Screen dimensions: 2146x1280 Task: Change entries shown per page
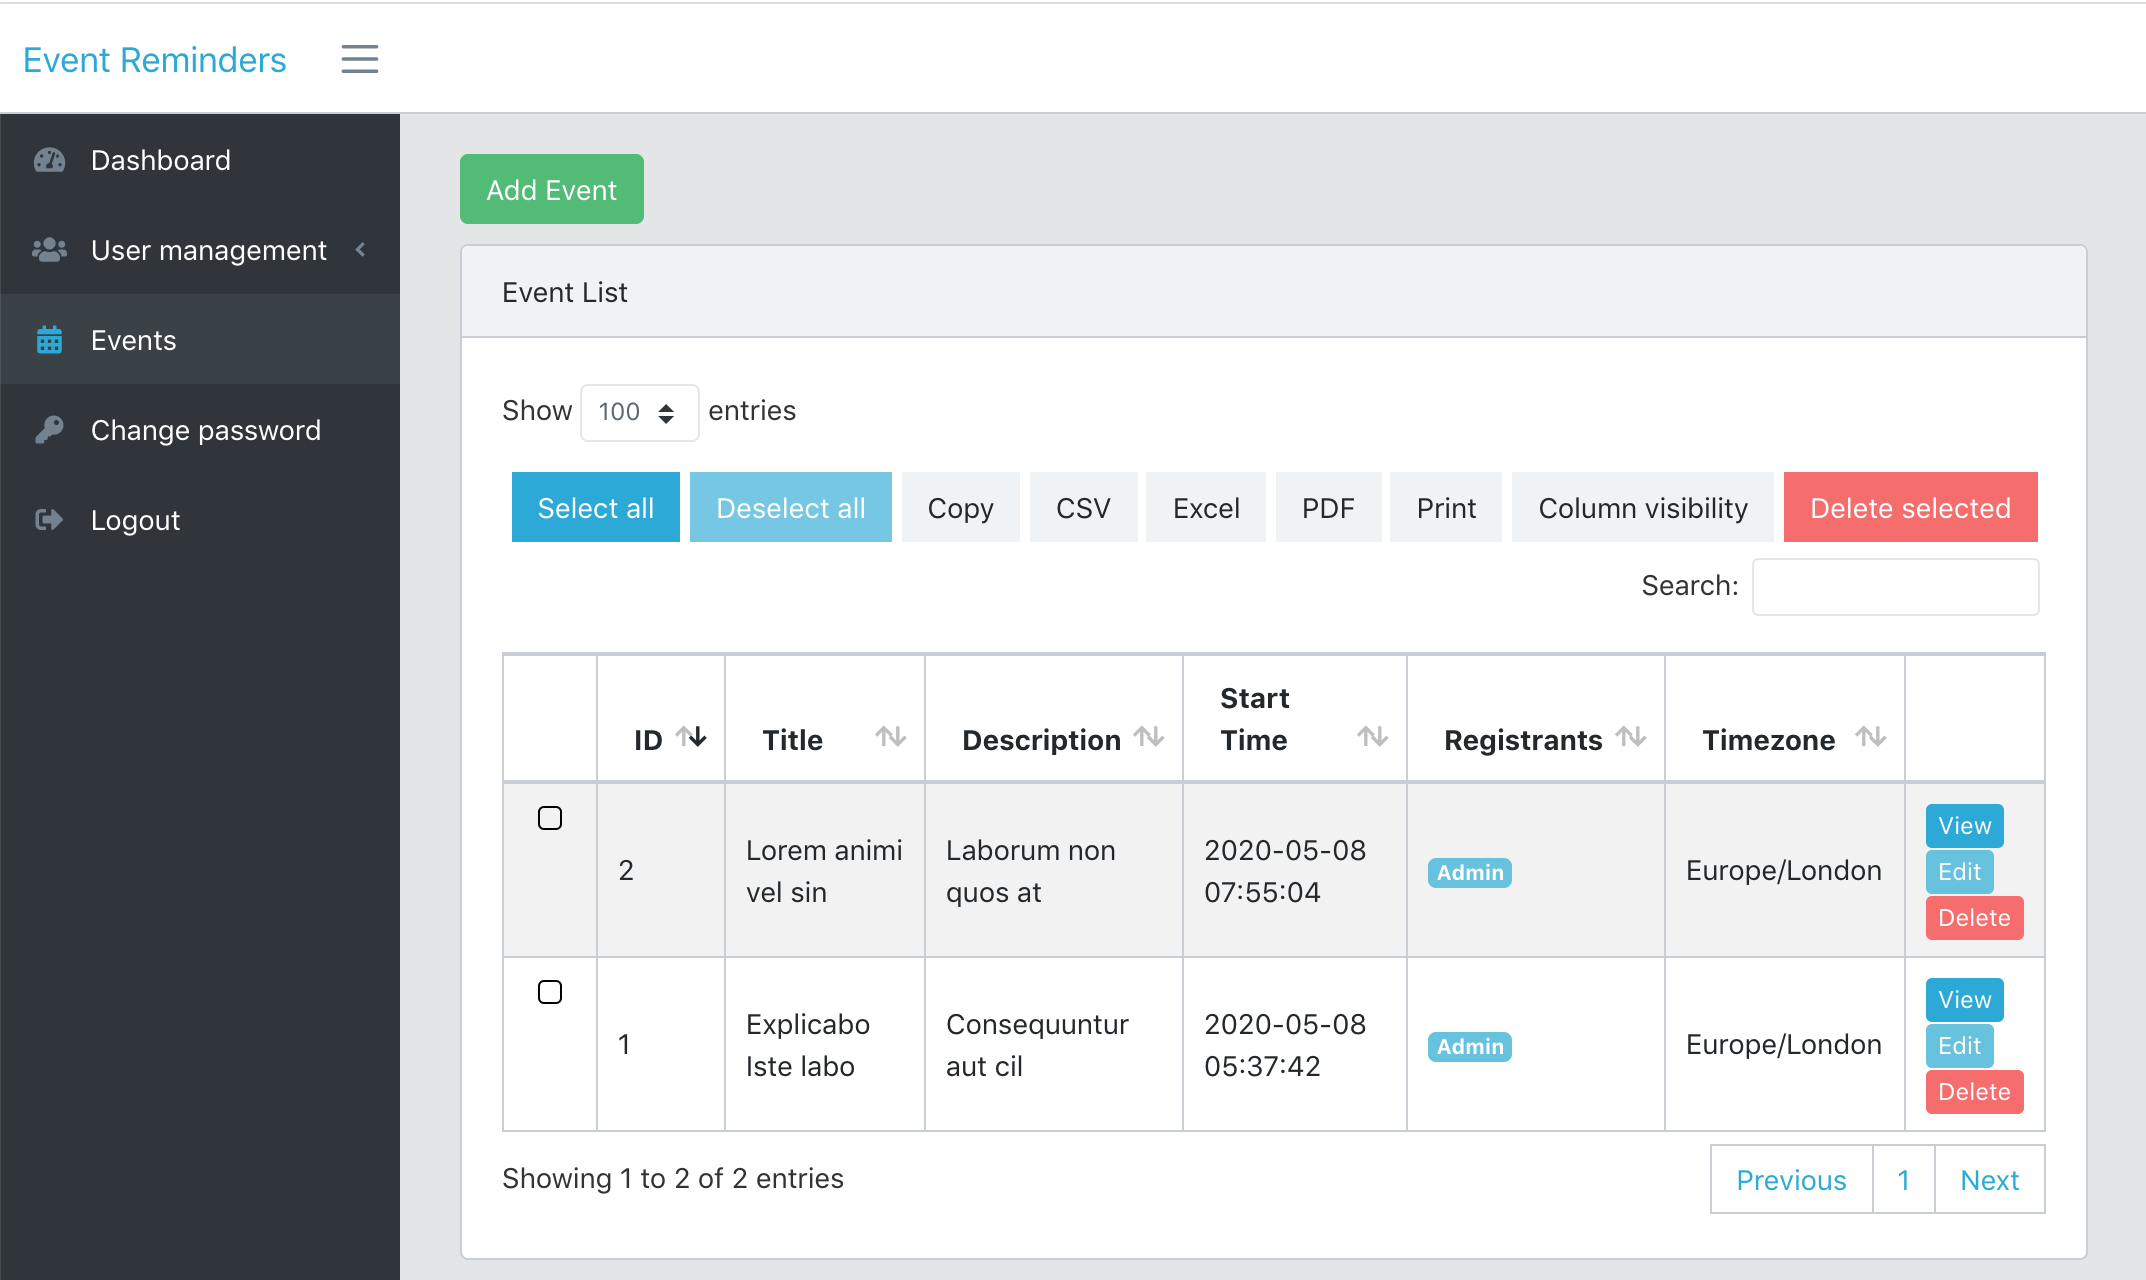[x=637, y=411]
